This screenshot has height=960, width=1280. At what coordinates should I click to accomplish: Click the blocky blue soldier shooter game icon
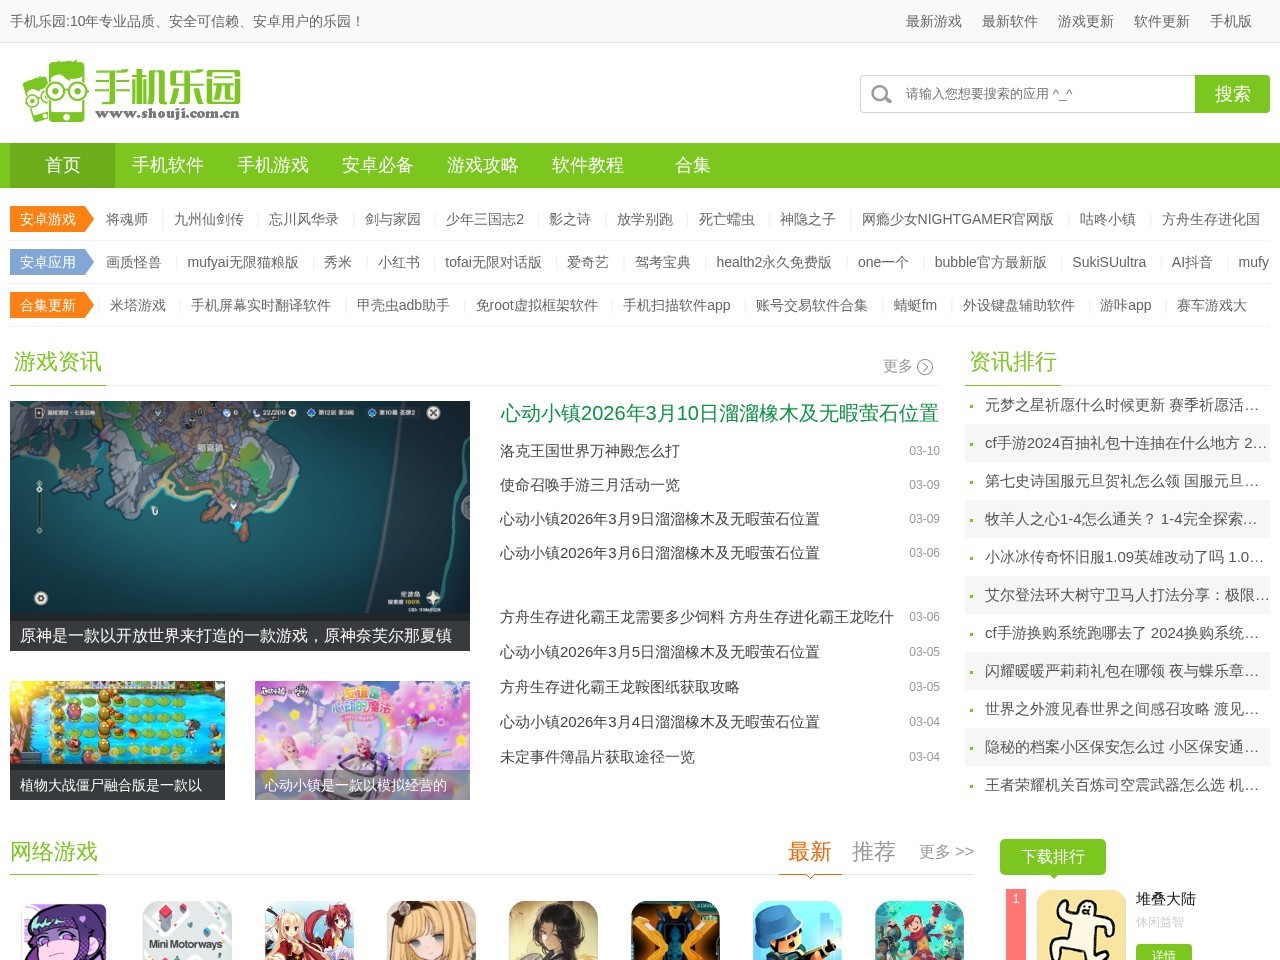coord(797,930)
